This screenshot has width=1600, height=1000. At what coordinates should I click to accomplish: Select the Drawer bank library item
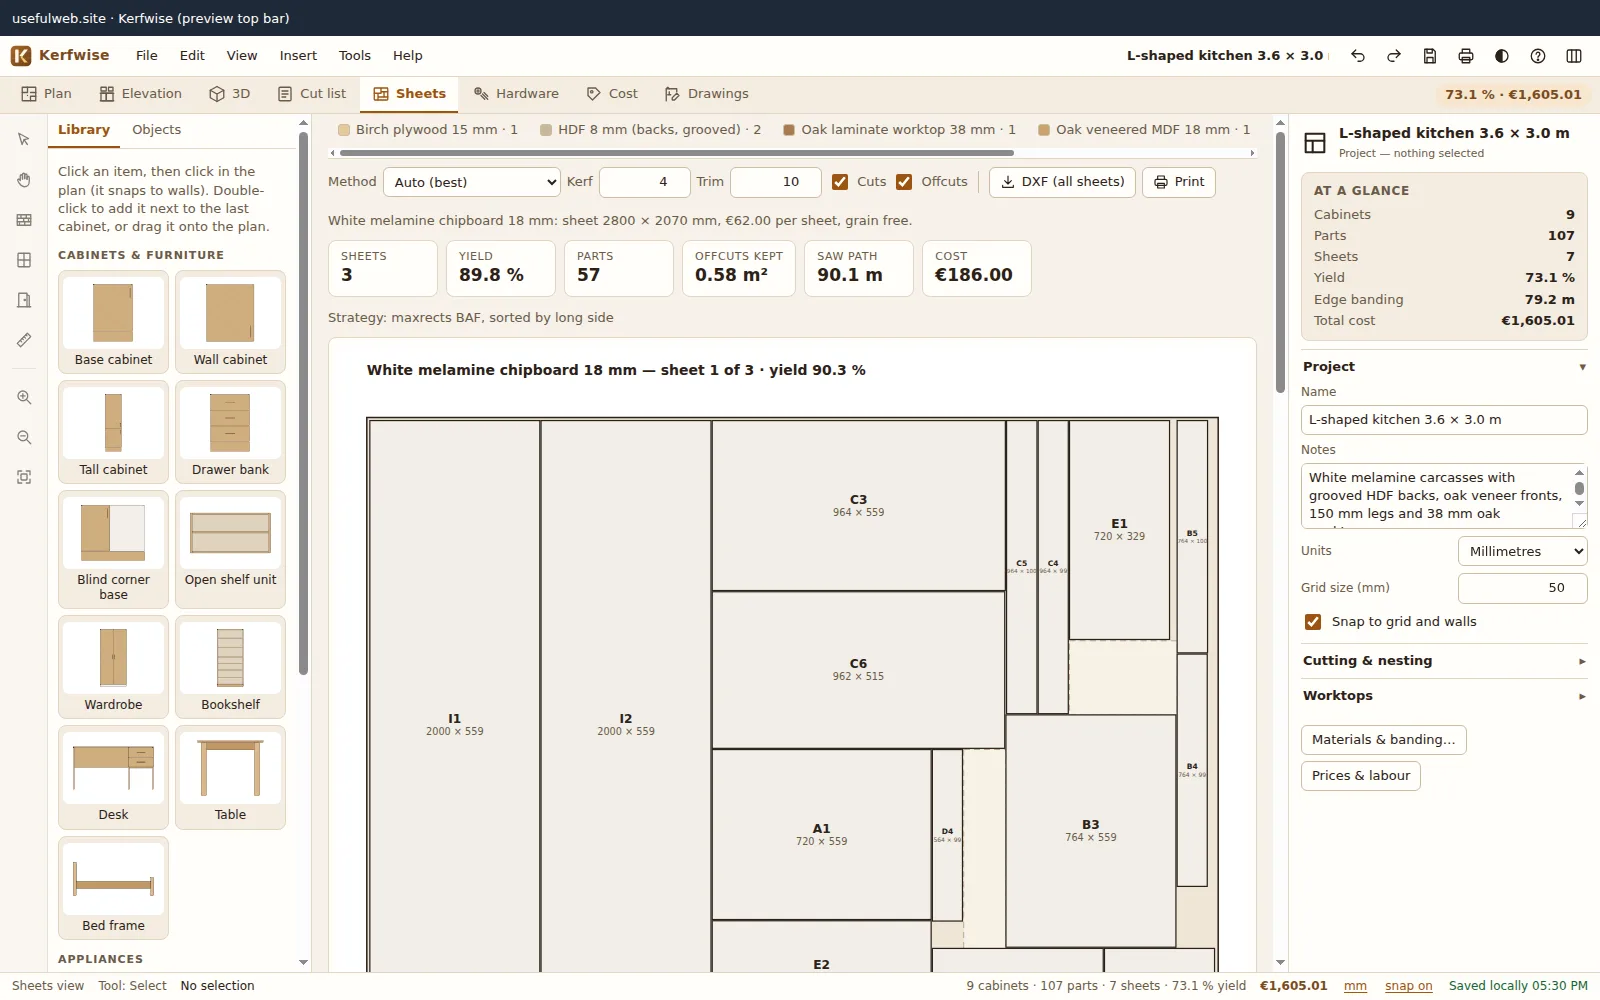(x=230, y=432)
